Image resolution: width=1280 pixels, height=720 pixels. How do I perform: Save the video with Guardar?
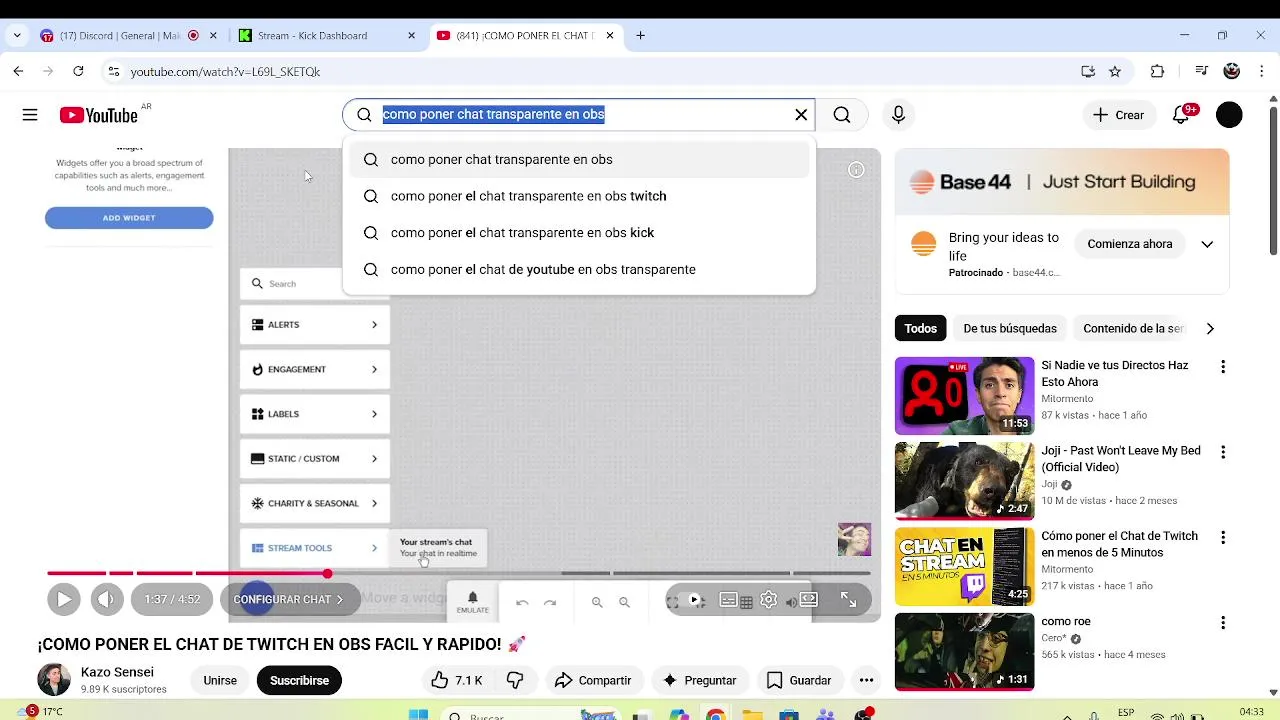click(x=799, y=680)
